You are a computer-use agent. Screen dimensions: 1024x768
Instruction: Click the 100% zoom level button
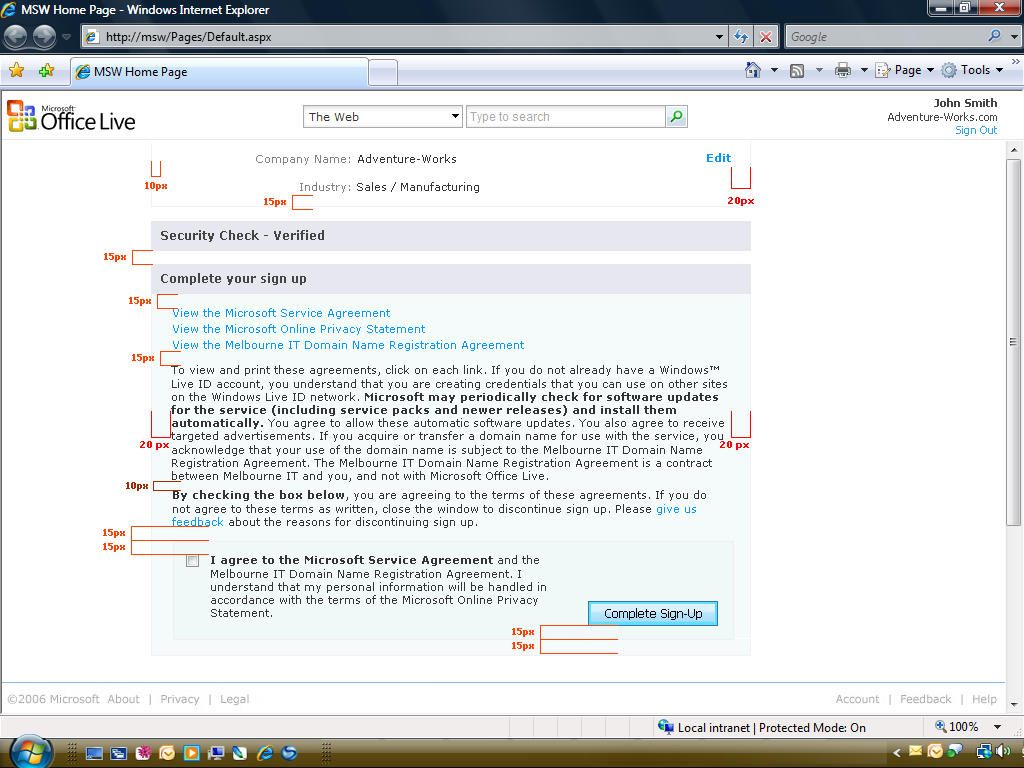pyautogui.click(x=957, y=727)
